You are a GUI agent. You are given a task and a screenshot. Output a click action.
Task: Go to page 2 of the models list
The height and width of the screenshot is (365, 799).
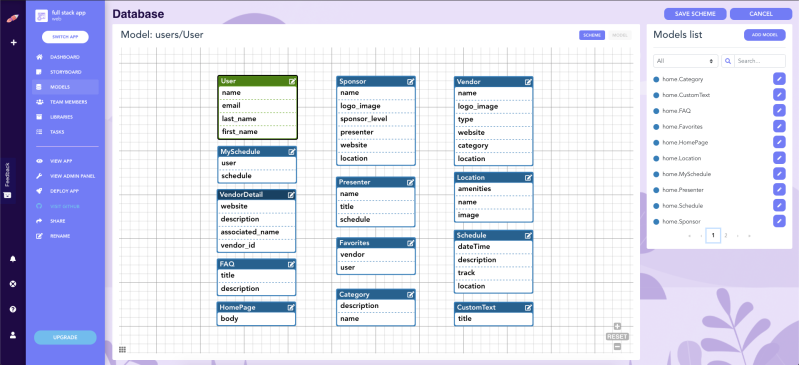tap(726, 236)
